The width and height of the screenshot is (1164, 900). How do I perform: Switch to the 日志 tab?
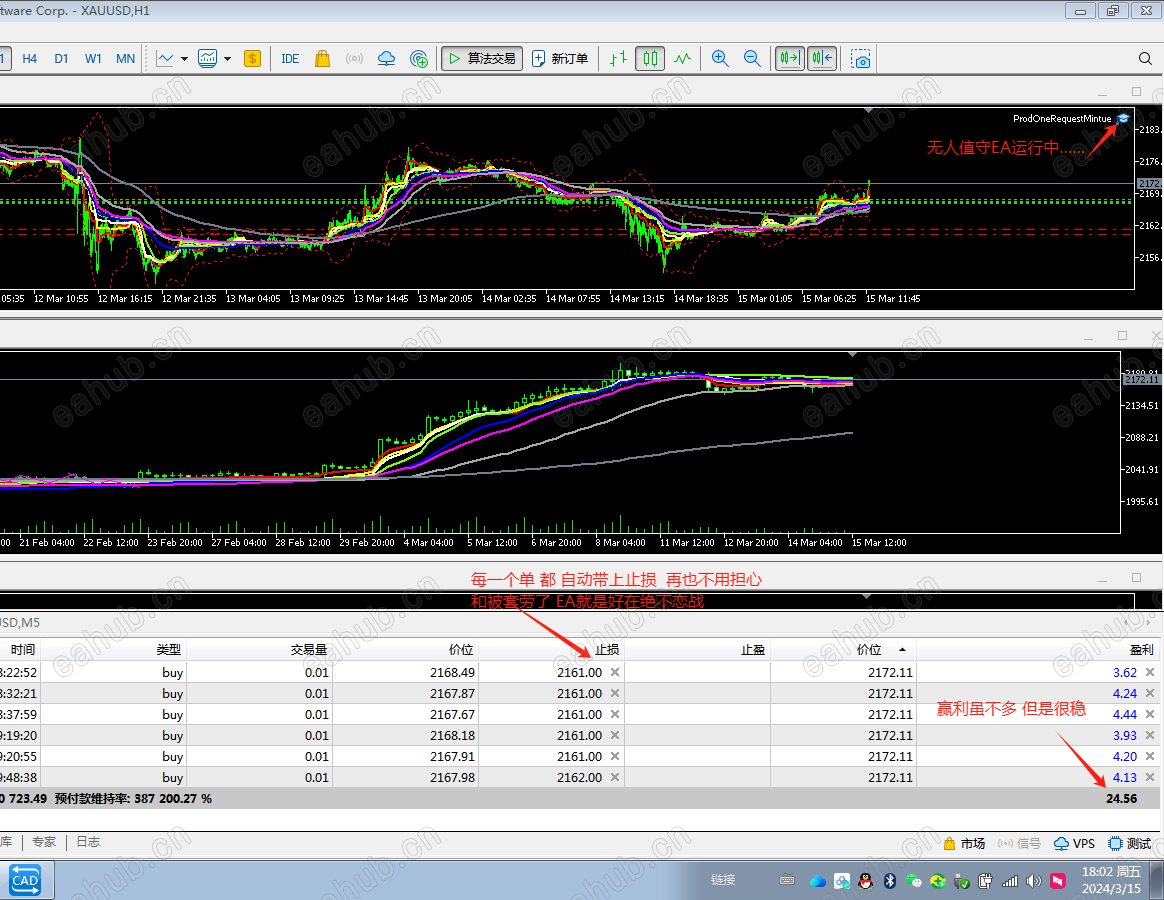tap(88, 842)
